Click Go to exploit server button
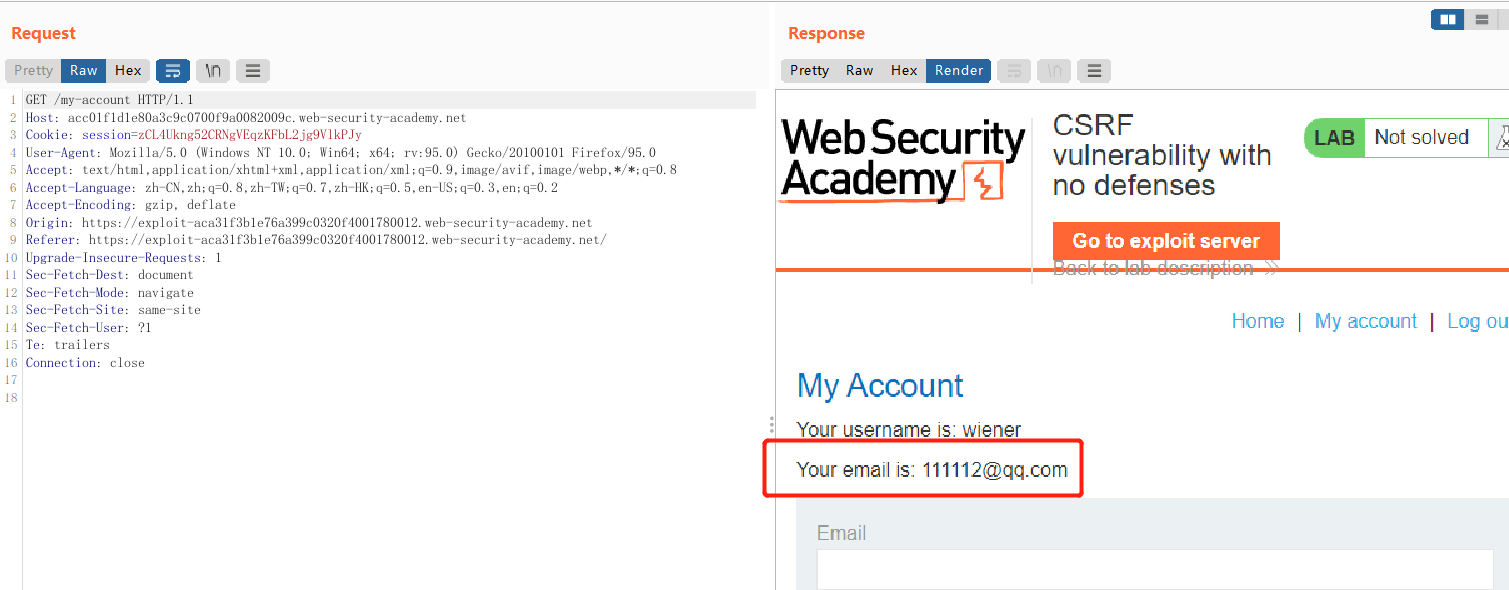 pyautogui.click(x=1166, y=241)
